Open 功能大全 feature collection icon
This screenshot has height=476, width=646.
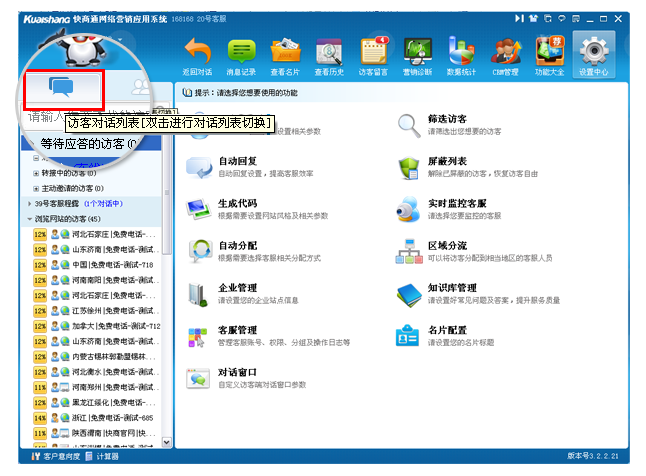tap(549, 51)
